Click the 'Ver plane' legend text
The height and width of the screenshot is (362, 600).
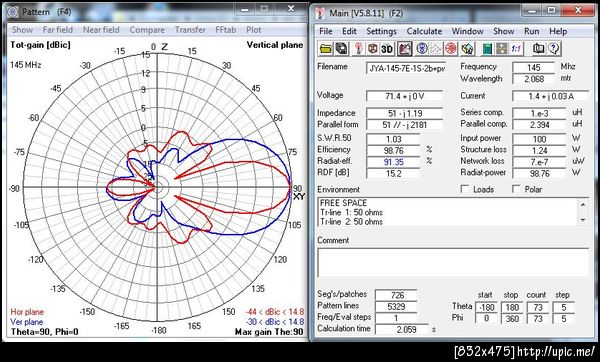pos(27,322)
